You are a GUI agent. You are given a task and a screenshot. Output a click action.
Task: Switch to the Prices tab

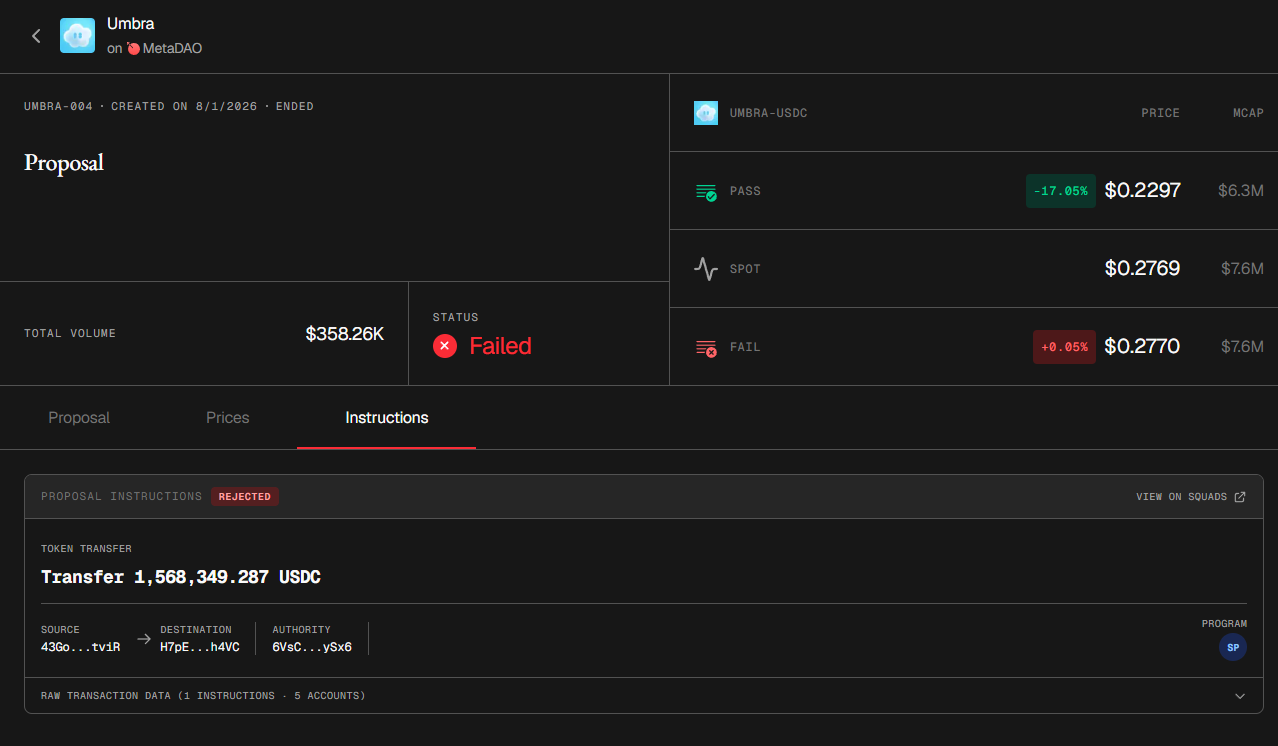point(228,418)
